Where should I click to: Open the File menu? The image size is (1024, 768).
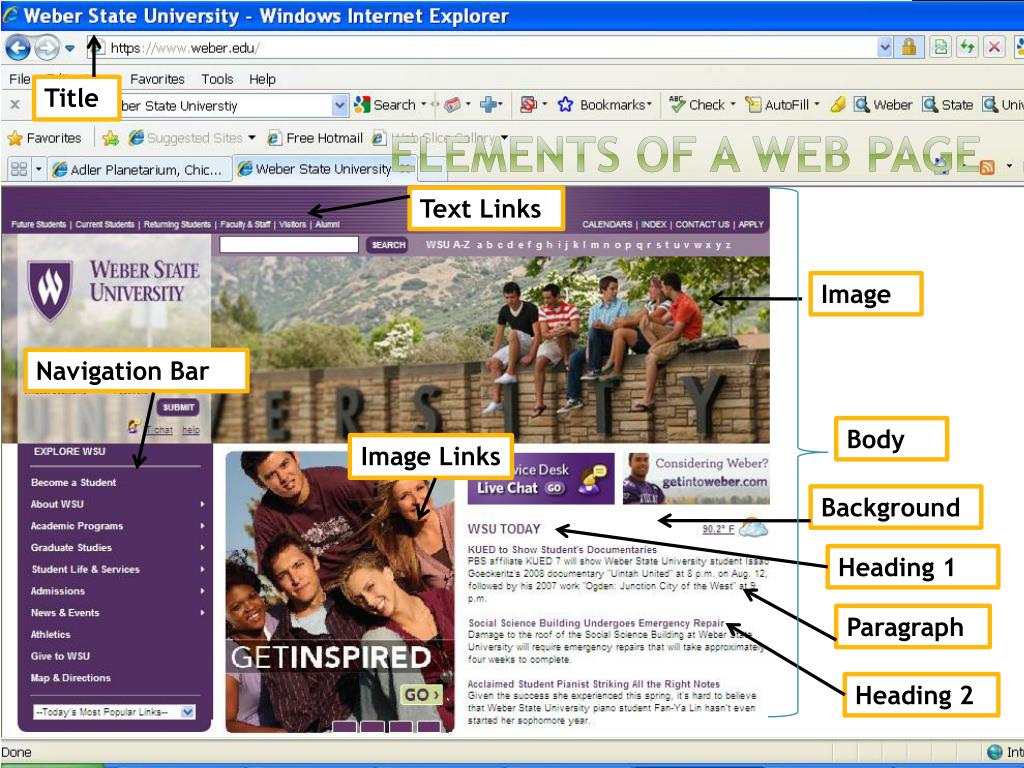[20, 79]
